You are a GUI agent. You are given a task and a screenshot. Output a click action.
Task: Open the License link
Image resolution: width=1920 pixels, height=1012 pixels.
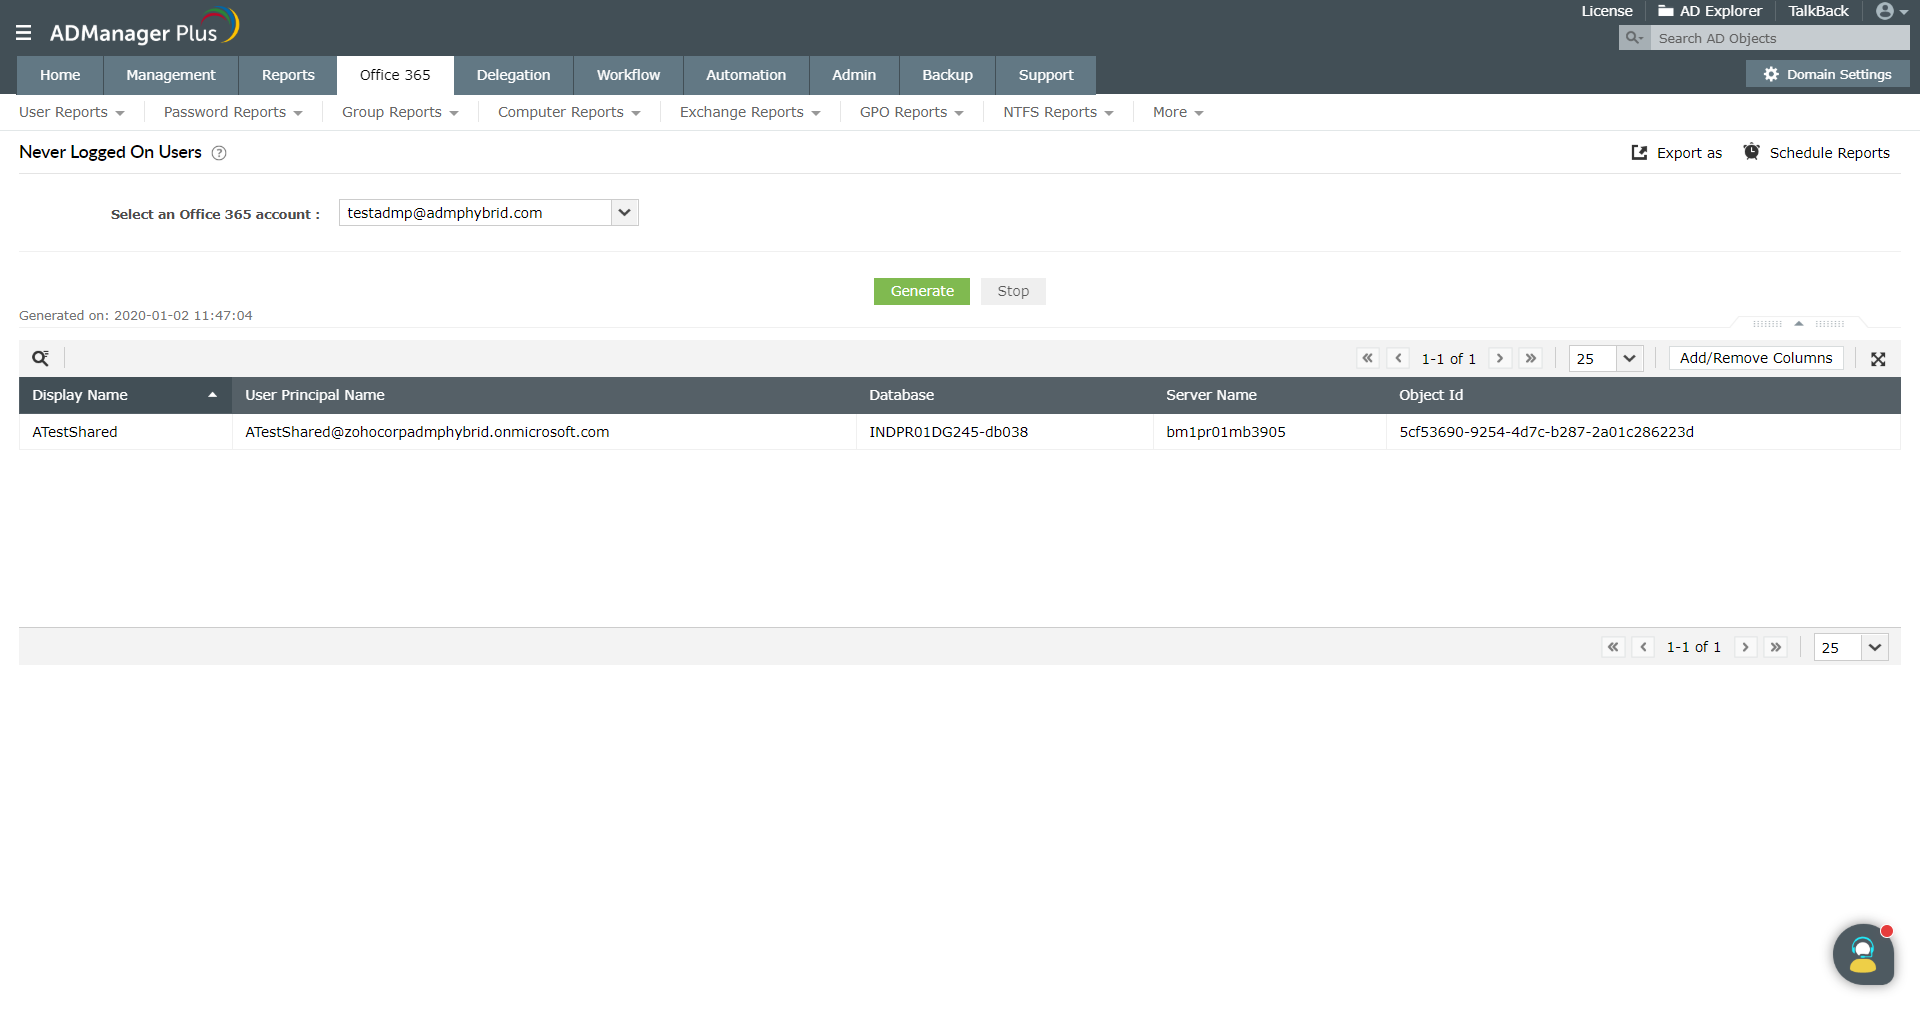point(1607,11)
